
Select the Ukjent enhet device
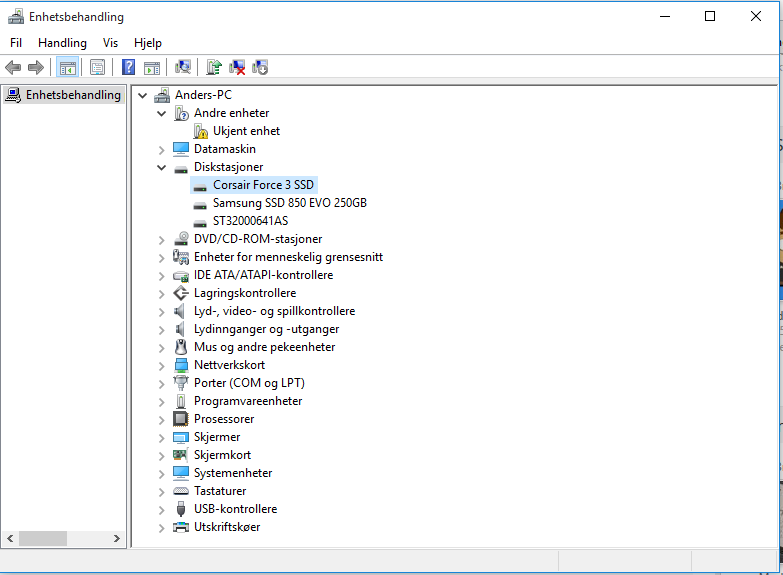246,131
